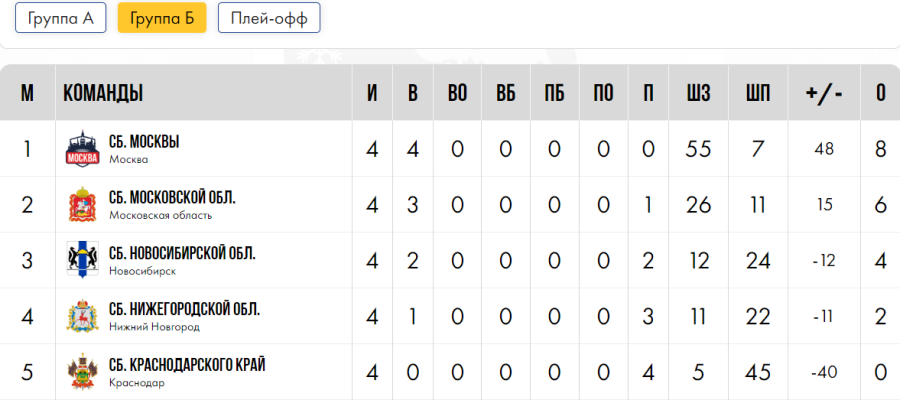Open the СБ. МОСКОВСКОЙ ОБЛ. team link
Screen dimensions: 900x400
point(172,197)
